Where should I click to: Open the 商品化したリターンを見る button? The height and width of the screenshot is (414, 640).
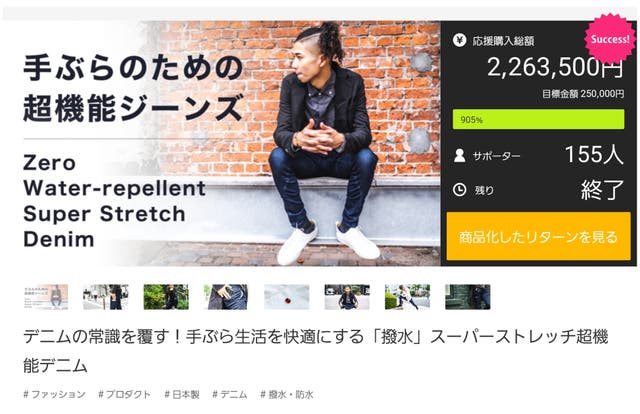tap(538, 236)
